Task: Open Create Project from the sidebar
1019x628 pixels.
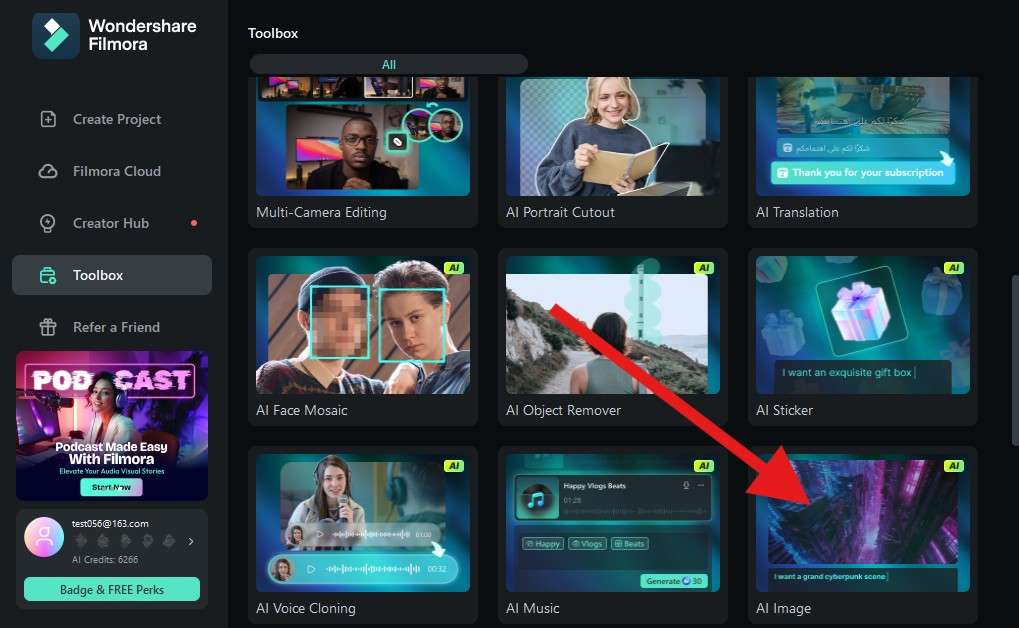Action: (x=112, y=119)
